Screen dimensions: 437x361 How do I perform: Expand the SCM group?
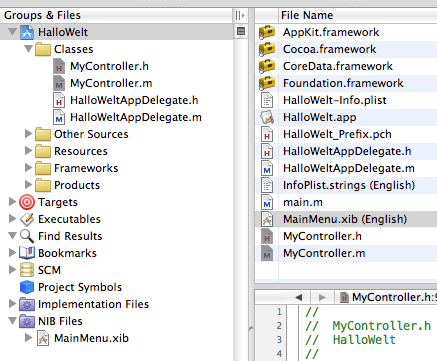coord(12,270)
